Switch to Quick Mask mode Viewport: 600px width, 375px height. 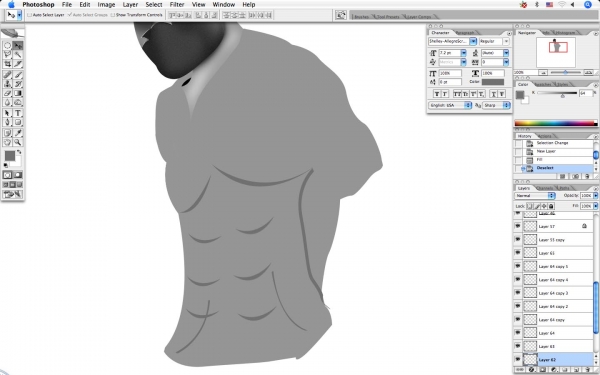pyautogui.click(x=18, y=175)
